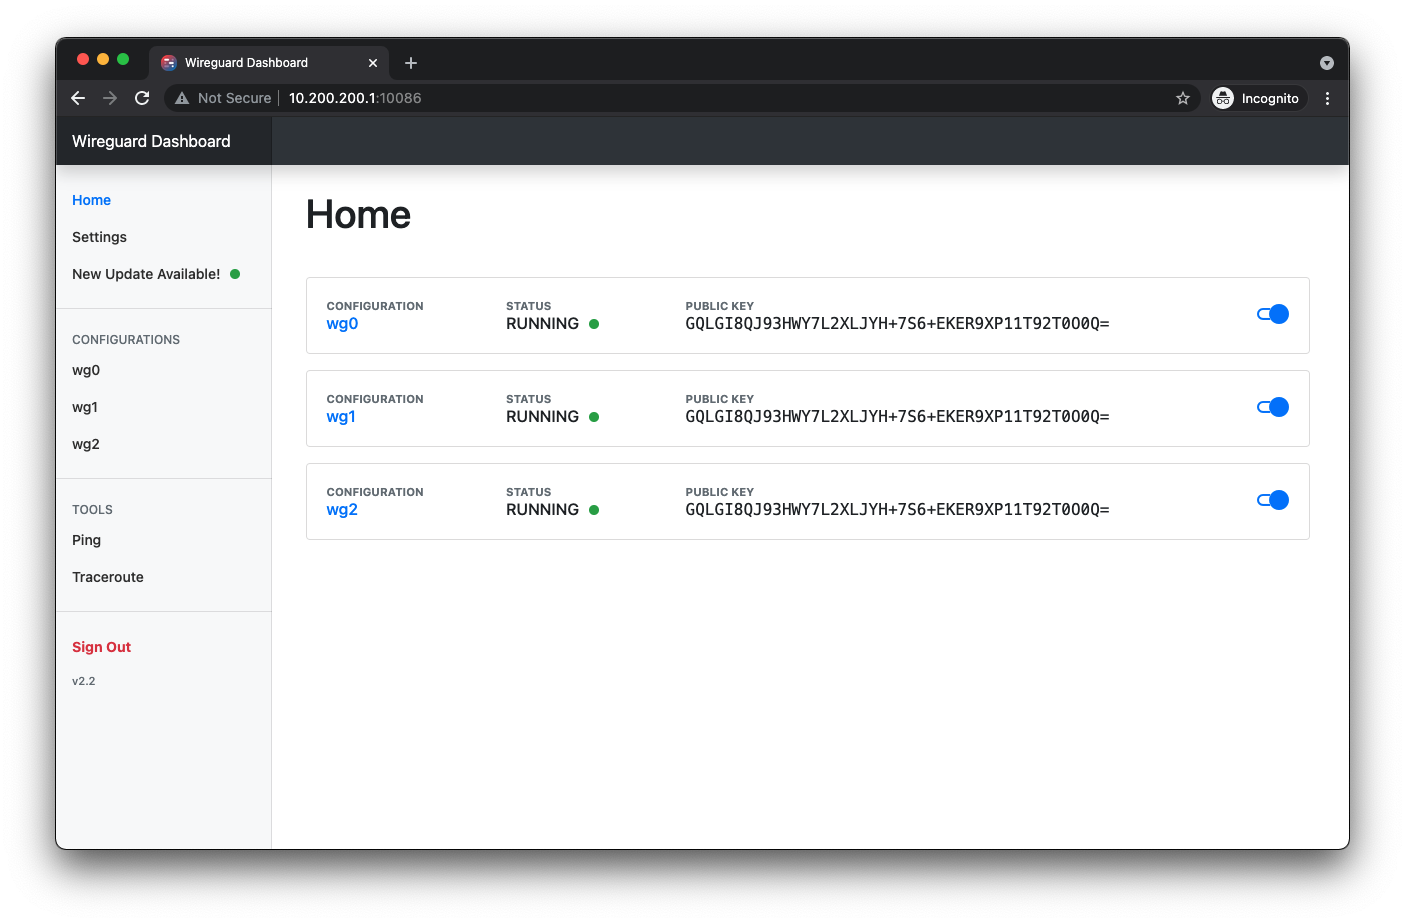Close the Wireguard Dashboard tab
The width and height of the screenshot is (1405, 923).
point(373,63)
